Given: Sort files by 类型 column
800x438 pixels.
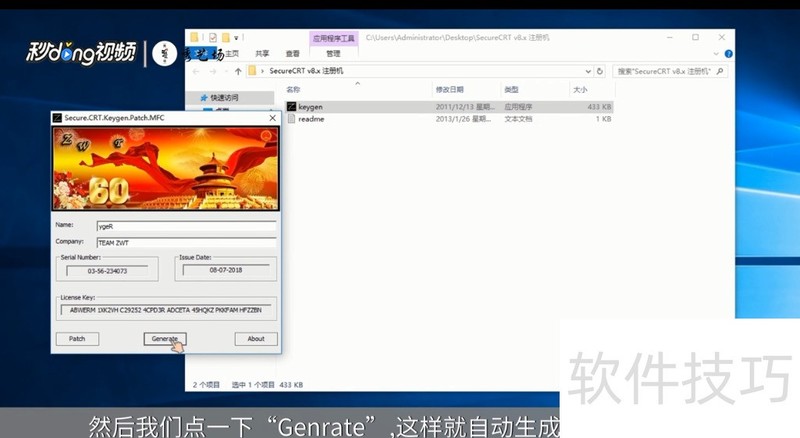Looking at the screenshot, I should coord(511,90).
